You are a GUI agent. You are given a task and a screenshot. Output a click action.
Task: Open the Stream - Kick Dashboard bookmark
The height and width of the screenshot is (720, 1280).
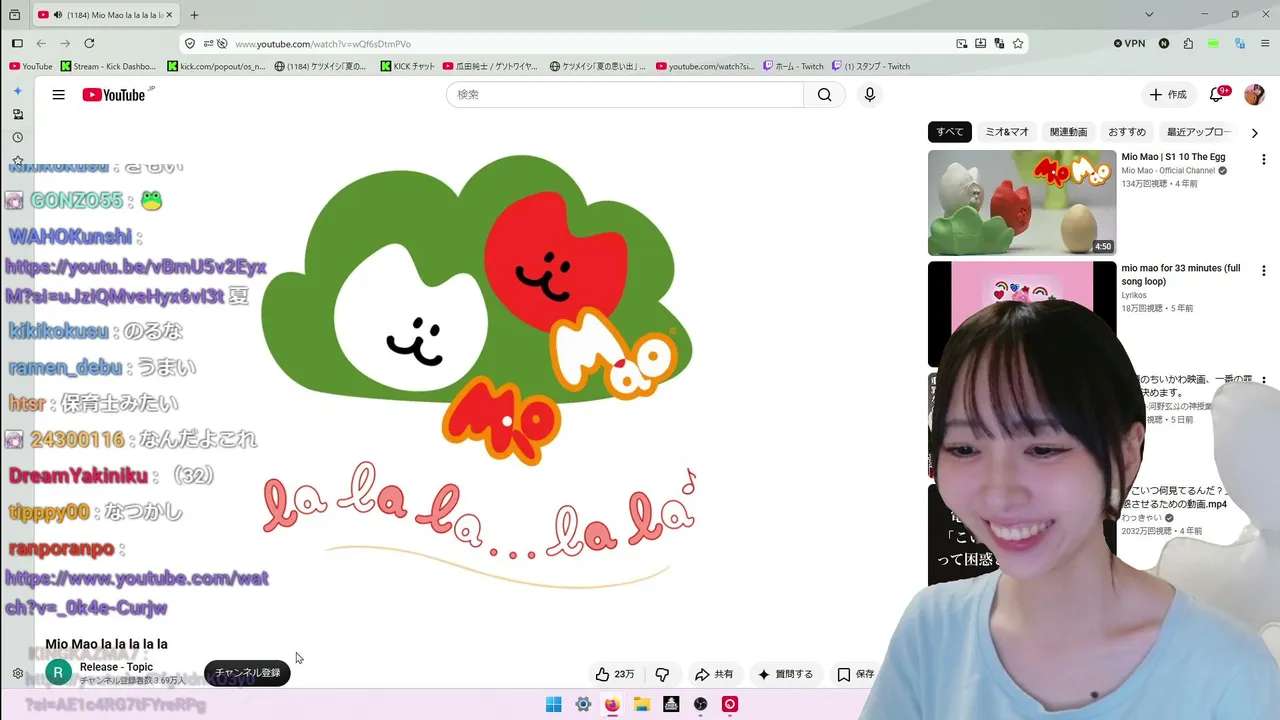point(109,66)
